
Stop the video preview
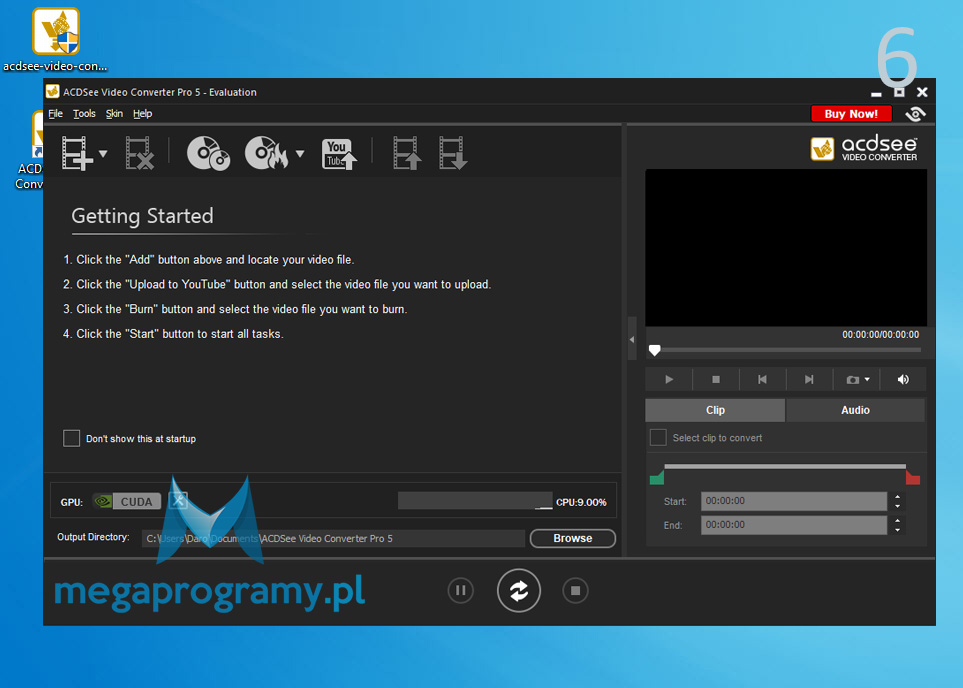tap(715, 380)
